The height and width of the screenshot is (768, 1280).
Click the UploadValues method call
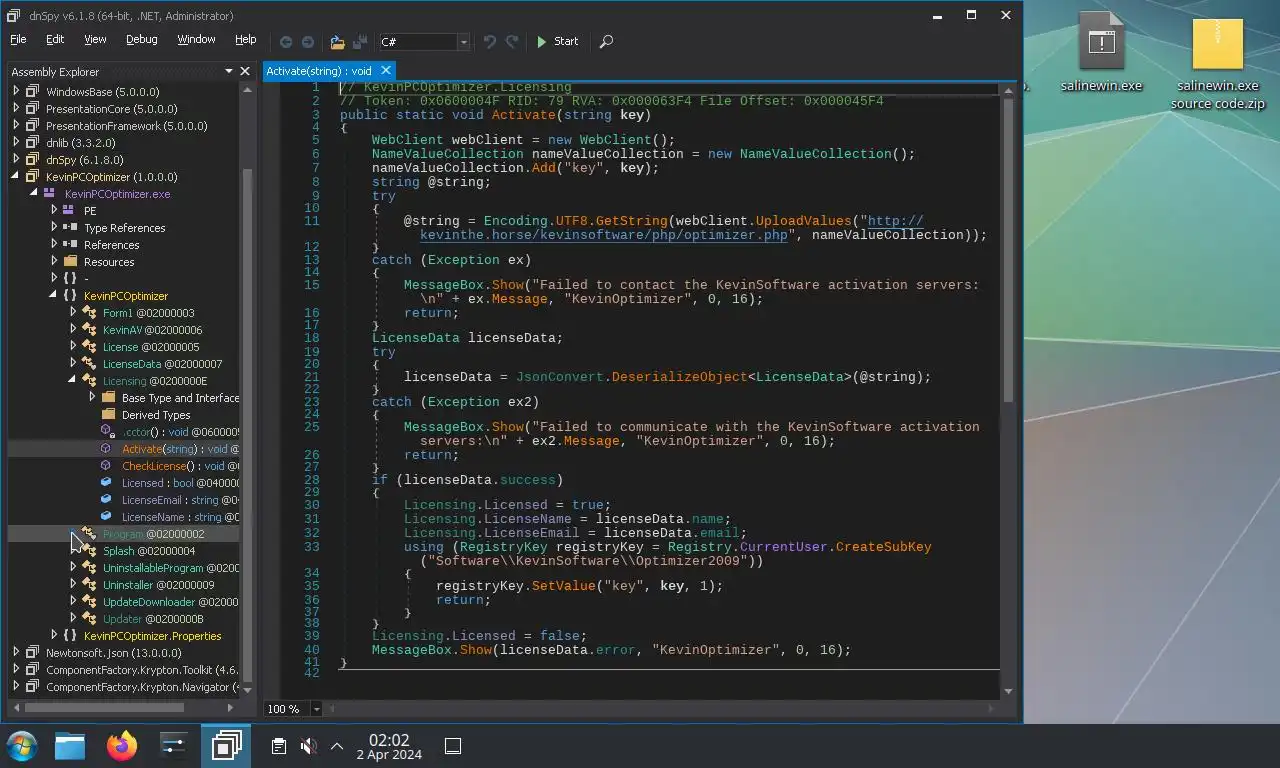(x=803, y=221)
